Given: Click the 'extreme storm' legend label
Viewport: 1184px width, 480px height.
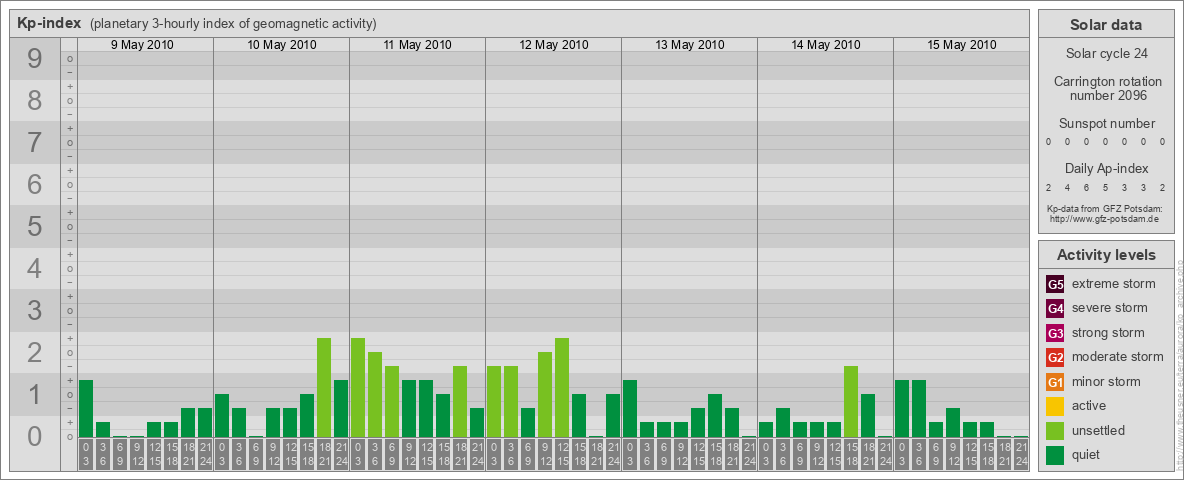Looking at the screenshot, I should click(1114, 284).
